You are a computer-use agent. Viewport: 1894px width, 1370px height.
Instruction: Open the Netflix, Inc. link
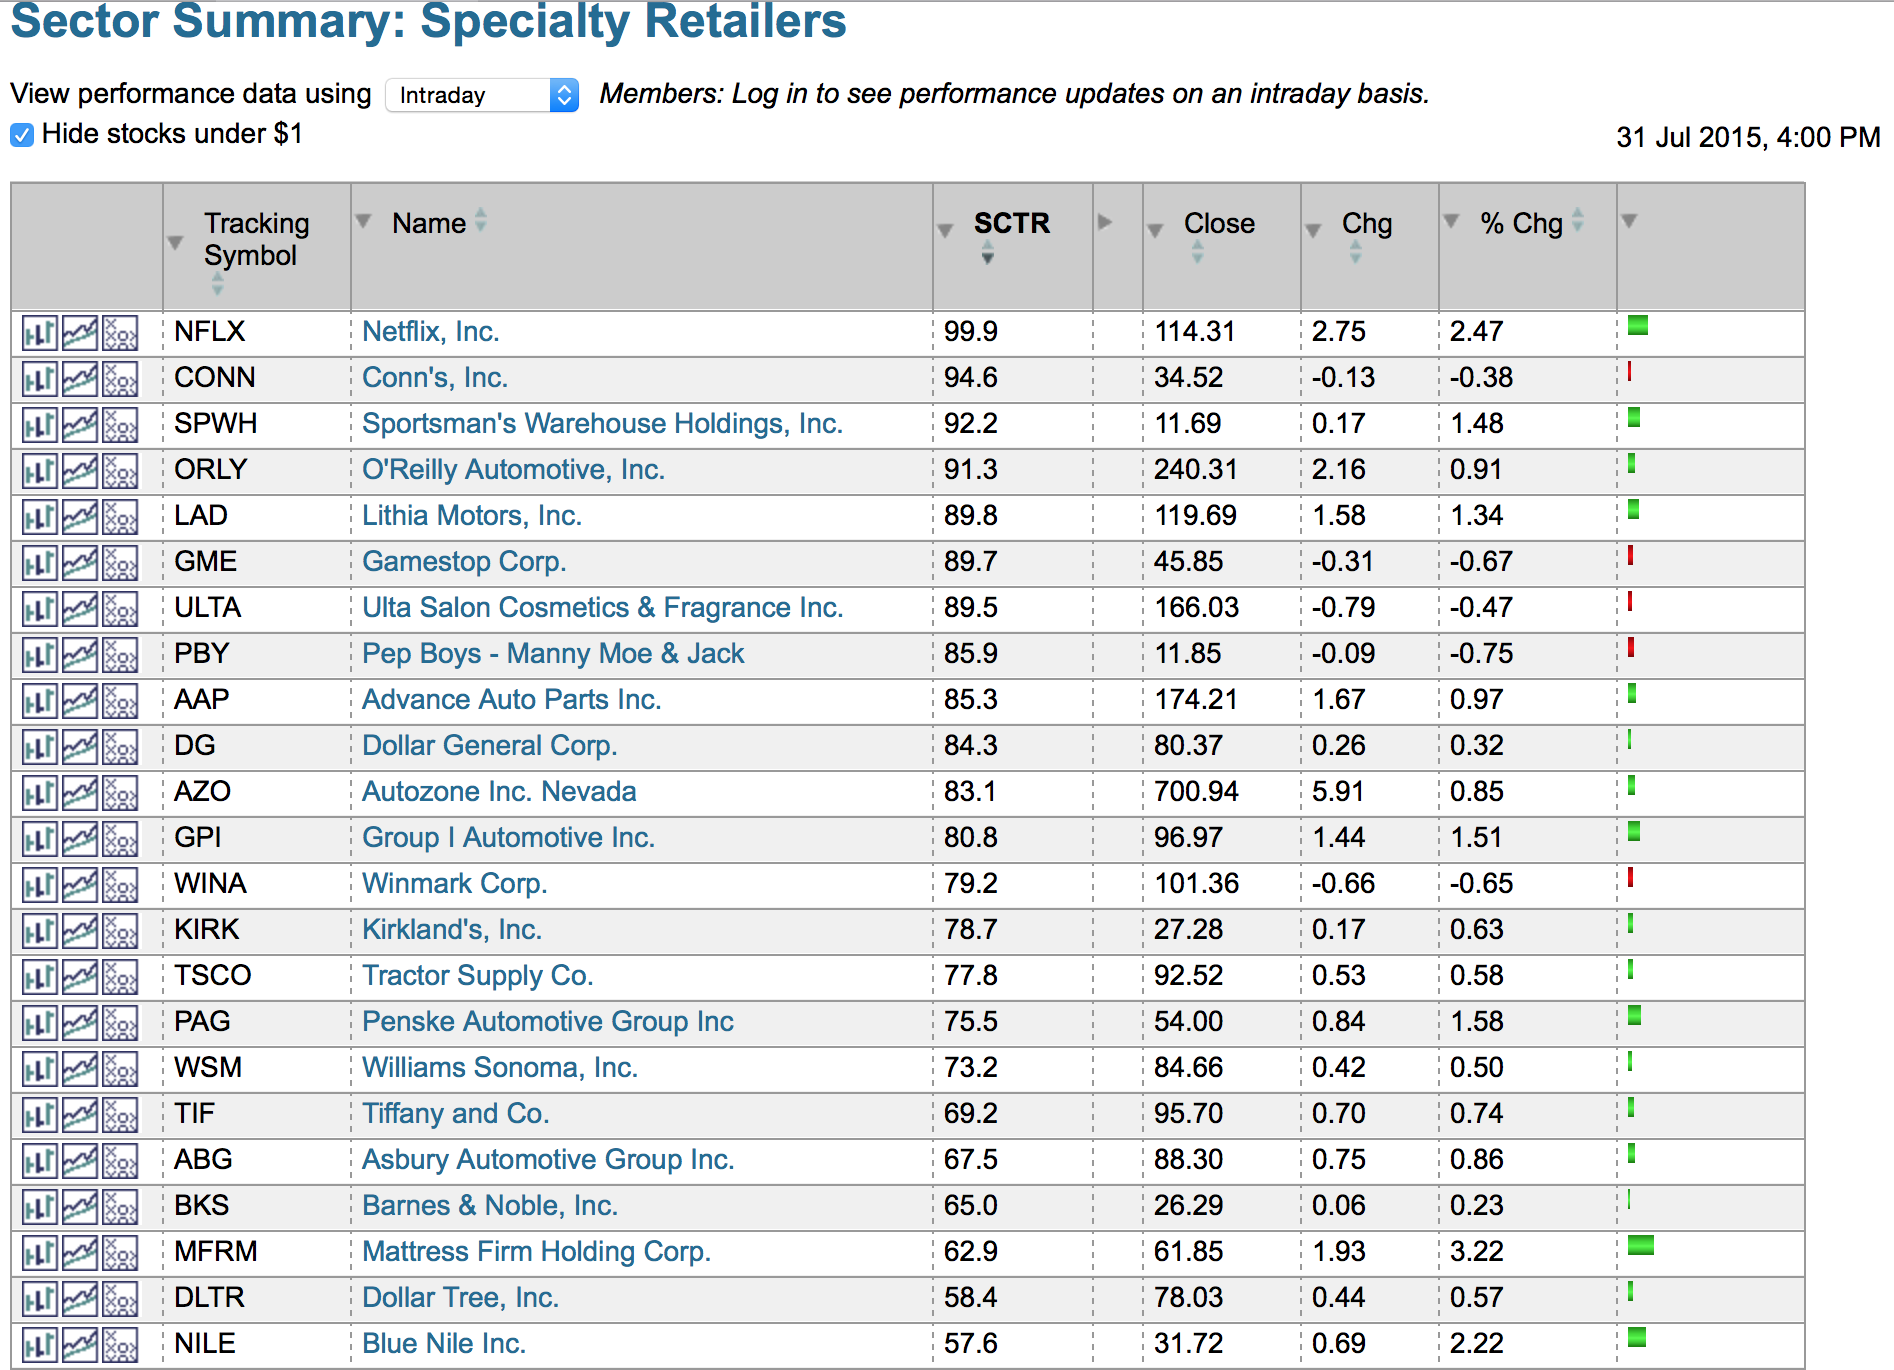(x=430, y=332)
